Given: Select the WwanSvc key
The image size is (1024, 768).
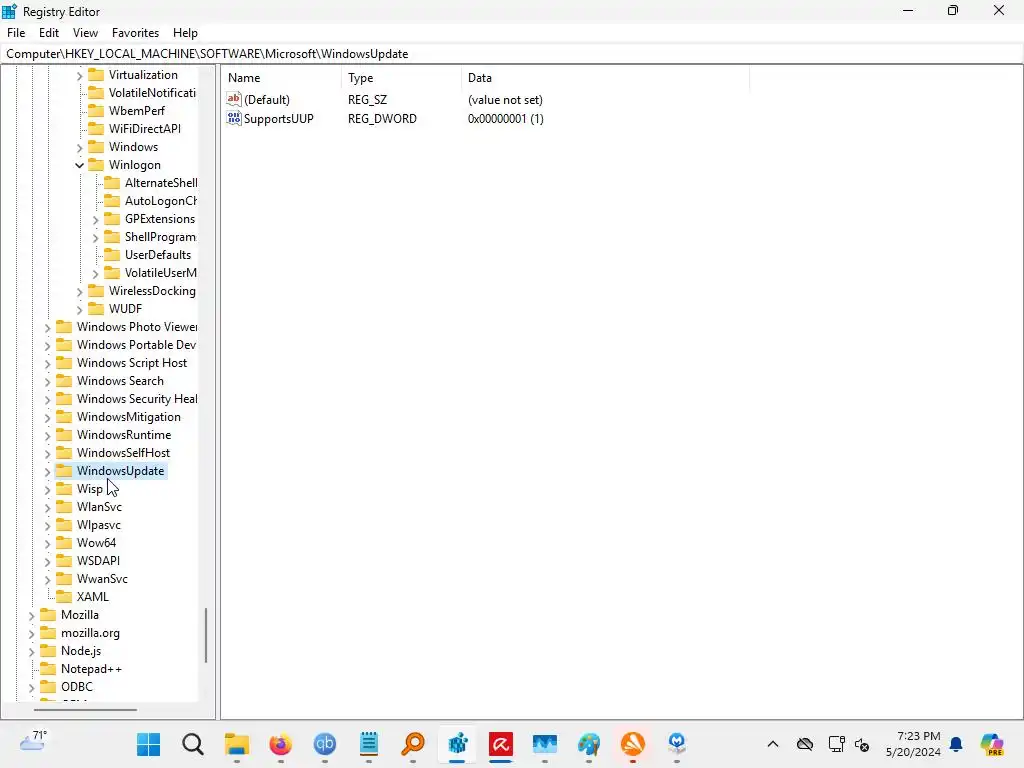Looking at the screenshot, I should (x=102, y=579).
